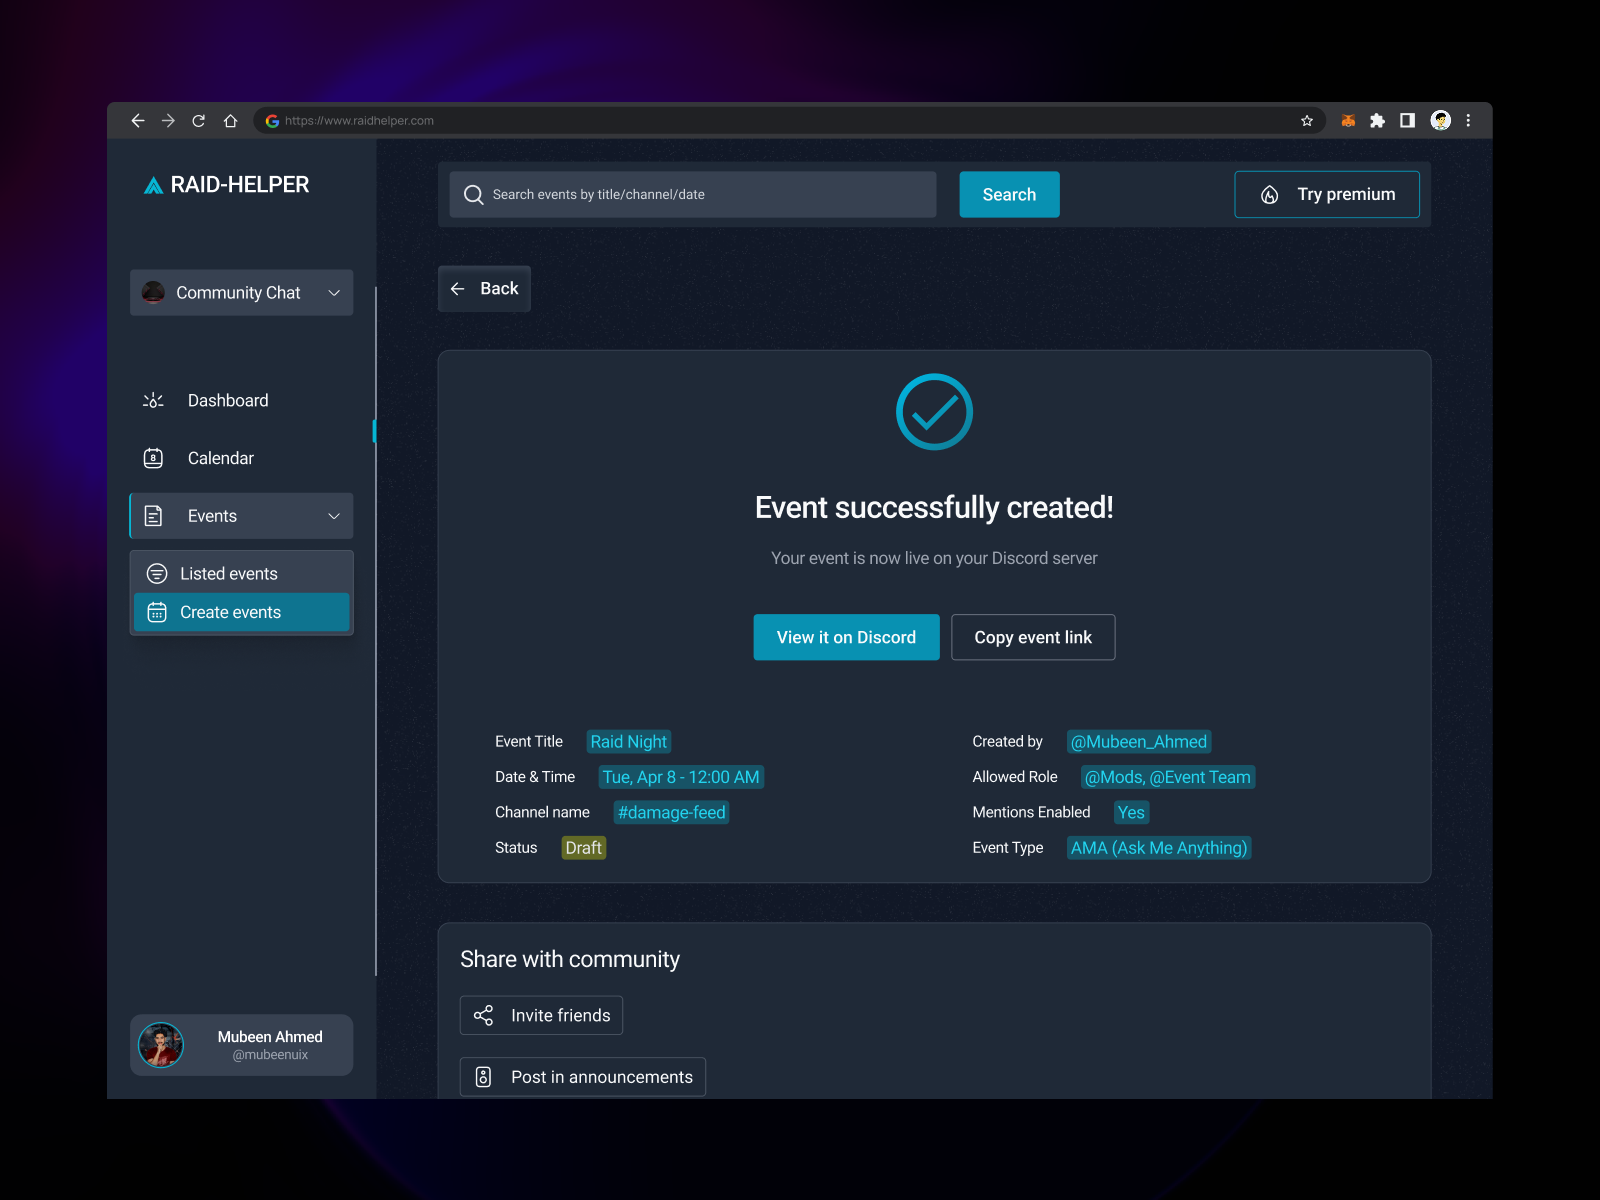Select the Dashboard icon in the sidebar
The image size is (1600, 1200).
pos(152,400)
